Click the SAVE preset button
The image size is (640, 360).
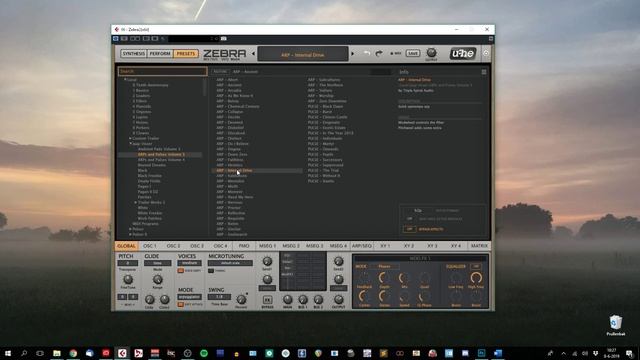413,53
